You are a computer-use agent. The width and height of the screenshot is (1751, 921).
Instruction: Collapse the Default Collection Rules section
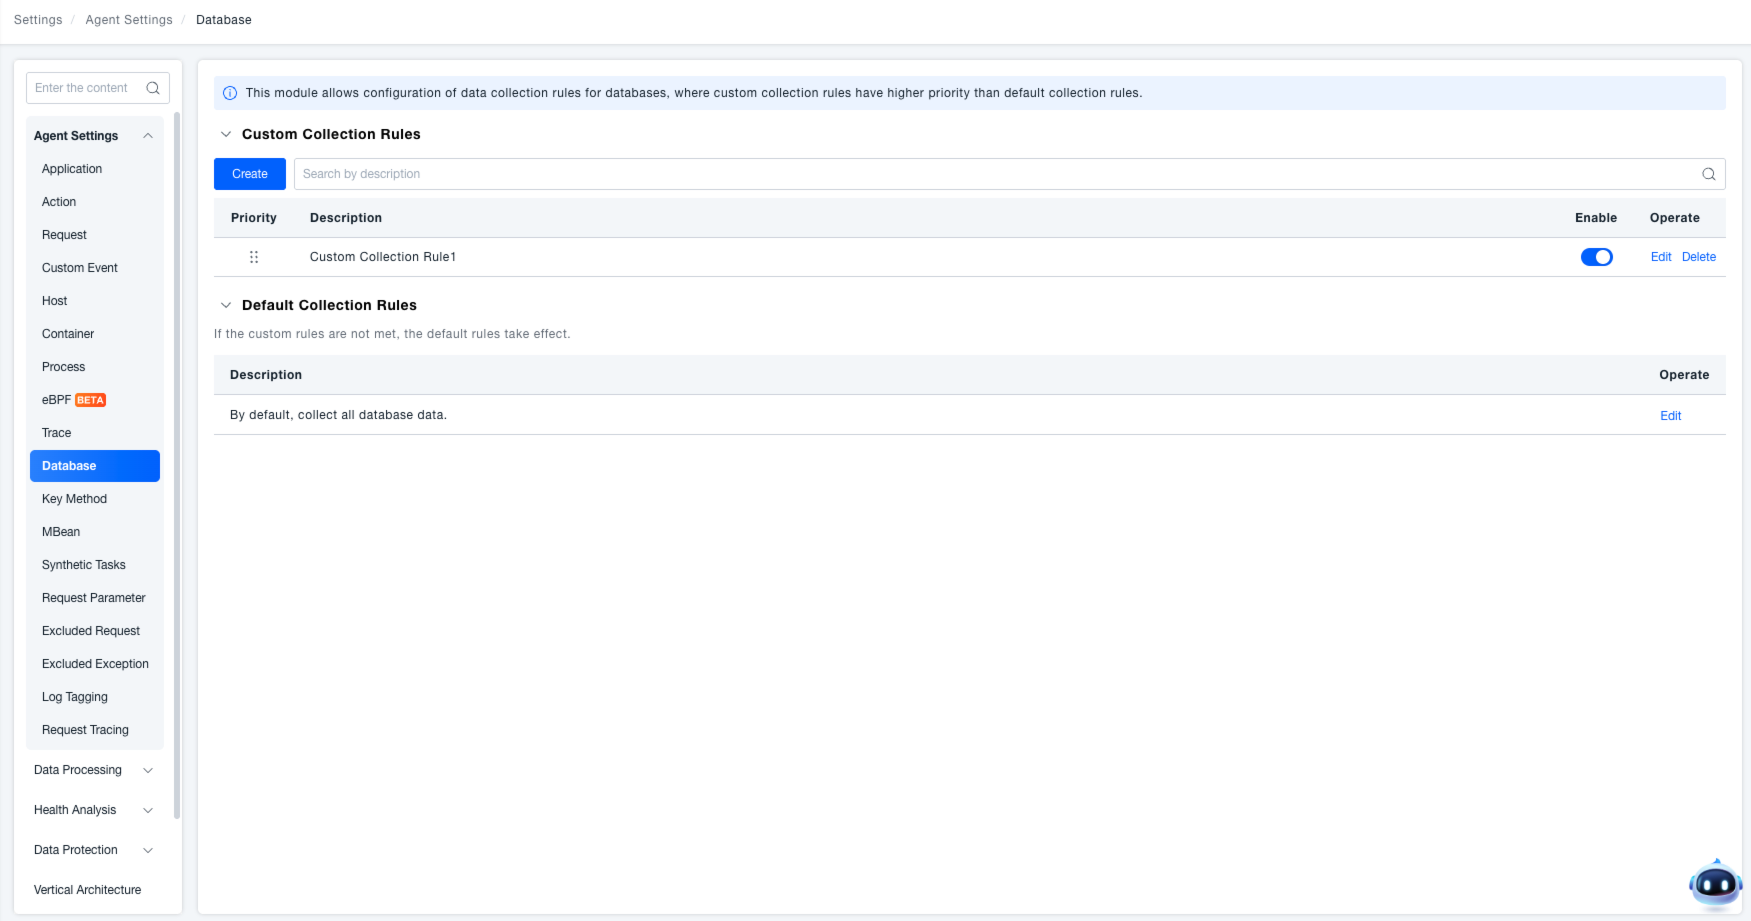point(226,305)
